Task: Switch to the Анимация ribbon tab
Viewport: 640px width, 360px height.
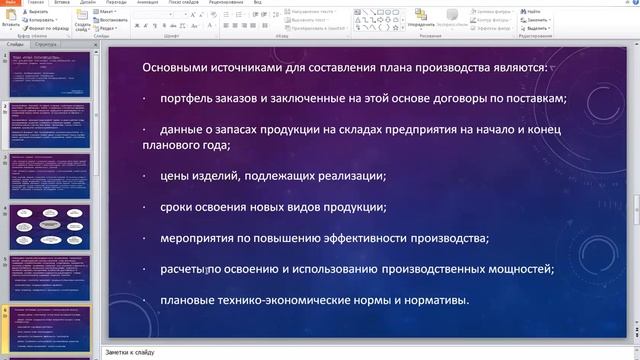Action: pos(147,2)
